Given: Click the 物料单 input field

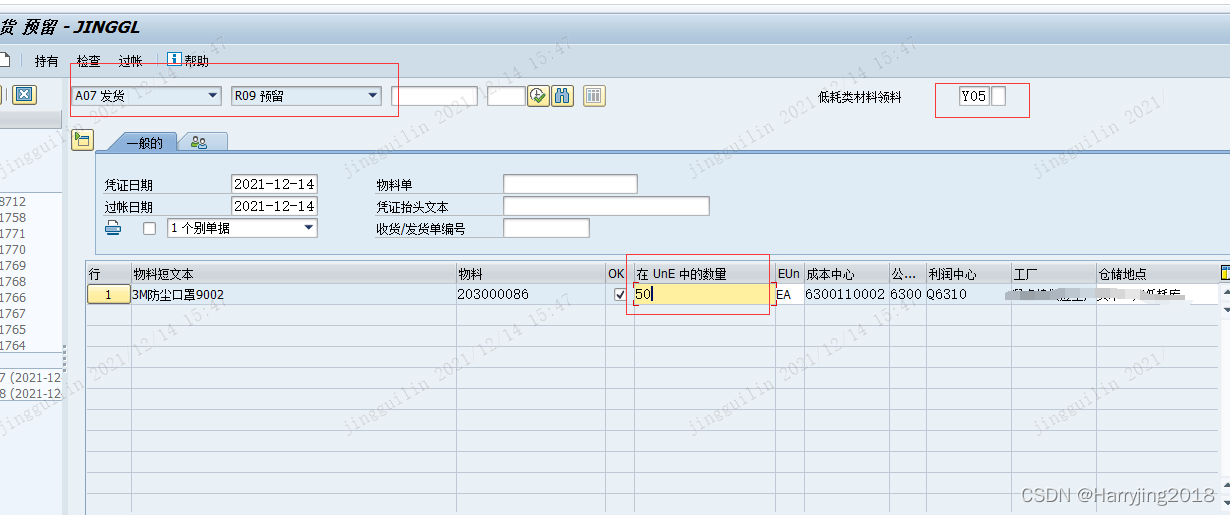Looking at the screenshot, I should [570, 184].
